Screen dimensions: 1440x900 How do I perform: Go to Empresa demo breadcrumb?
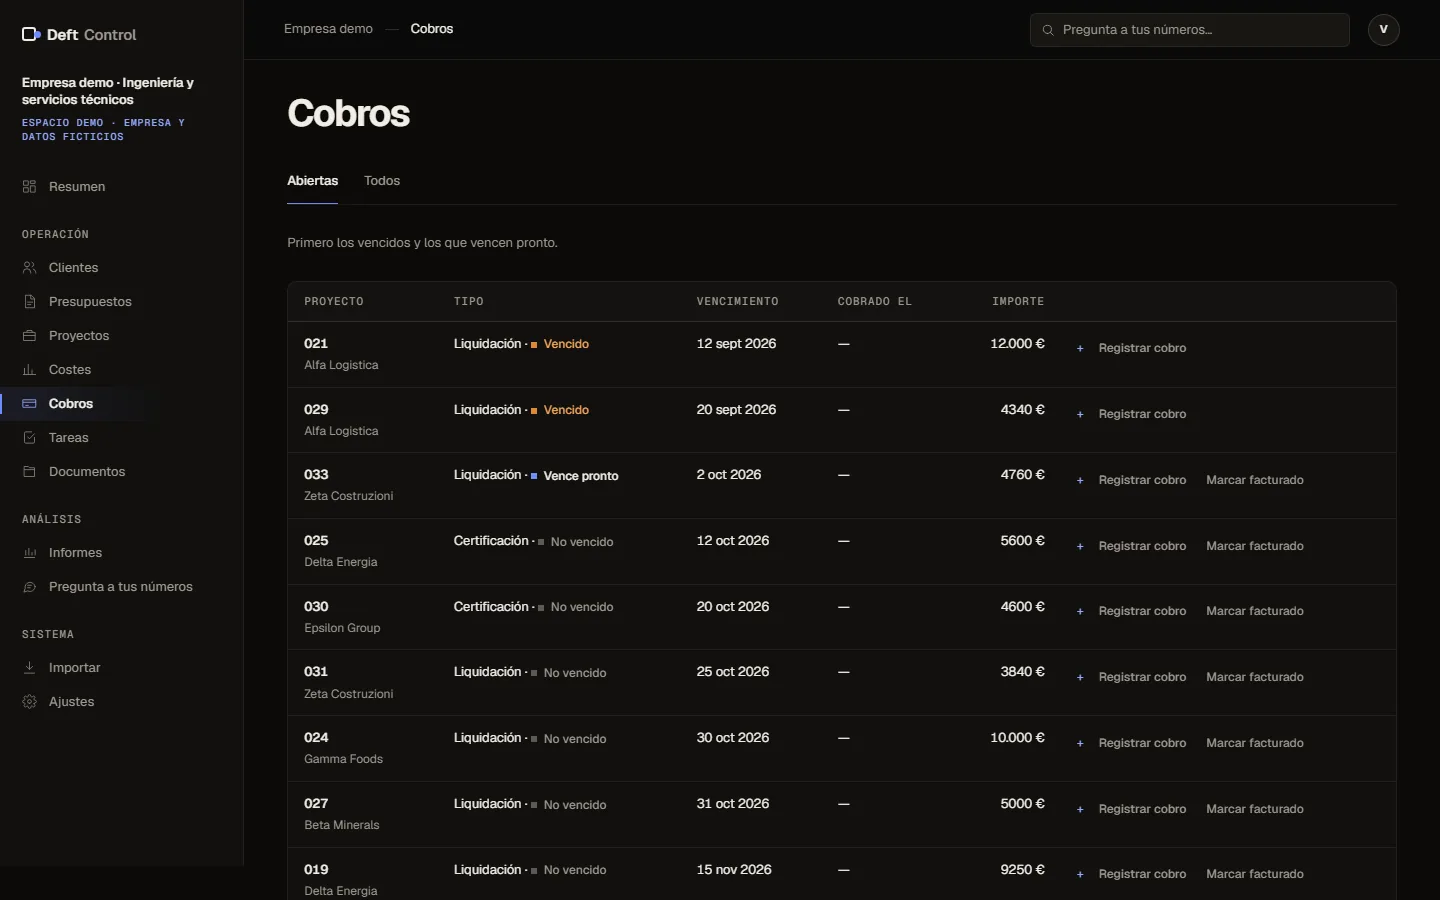tap(328, 29)
